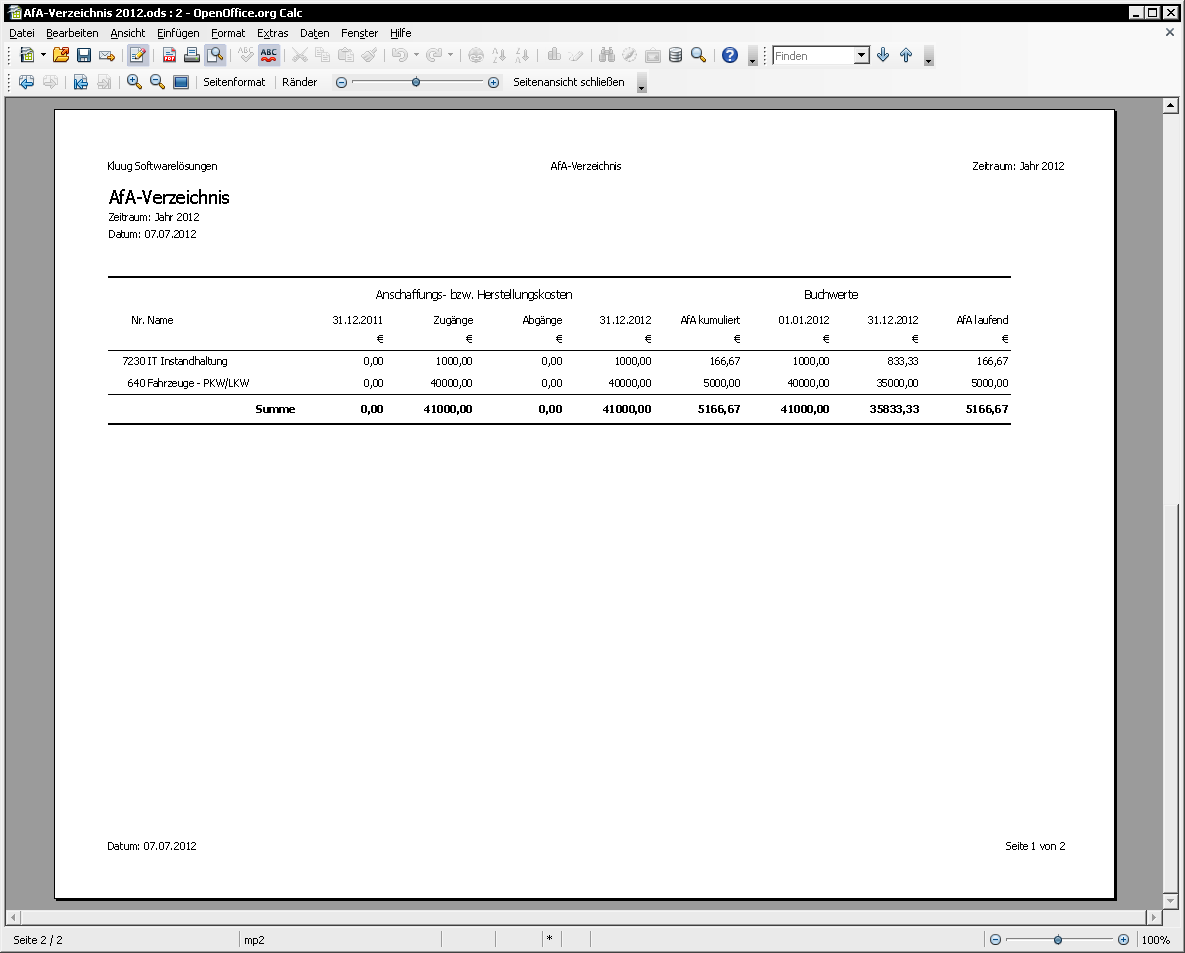Toggle the Edit File mode button
The image size is (1185, 953).
coord(138,56)
